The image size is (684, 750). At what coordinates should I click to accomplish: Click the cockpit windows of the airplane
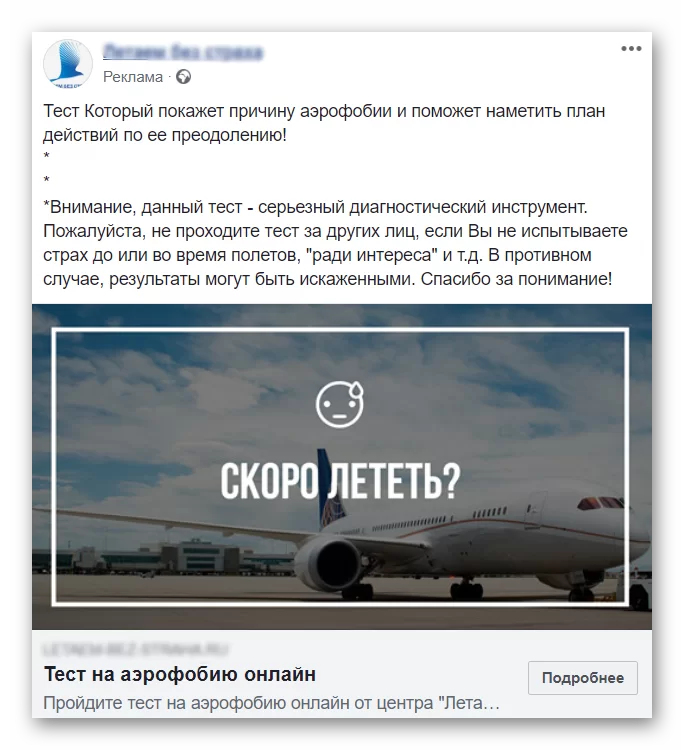[x=600, y=503]
